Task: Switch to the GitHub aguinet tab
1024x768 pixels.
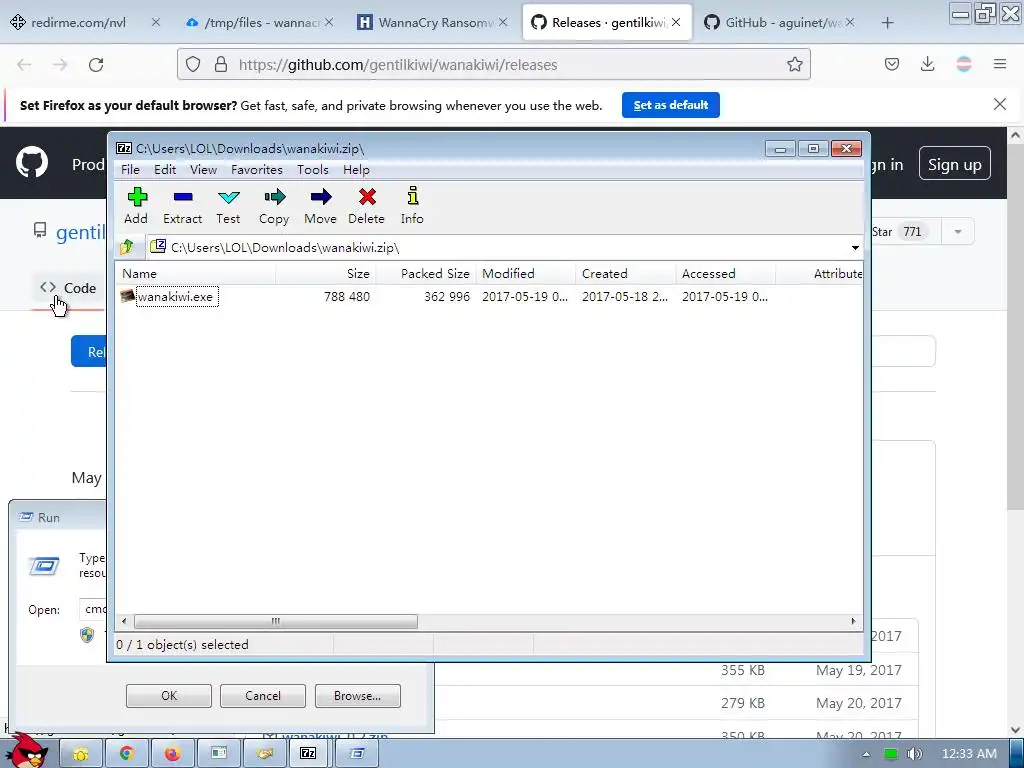Action: 781,23
